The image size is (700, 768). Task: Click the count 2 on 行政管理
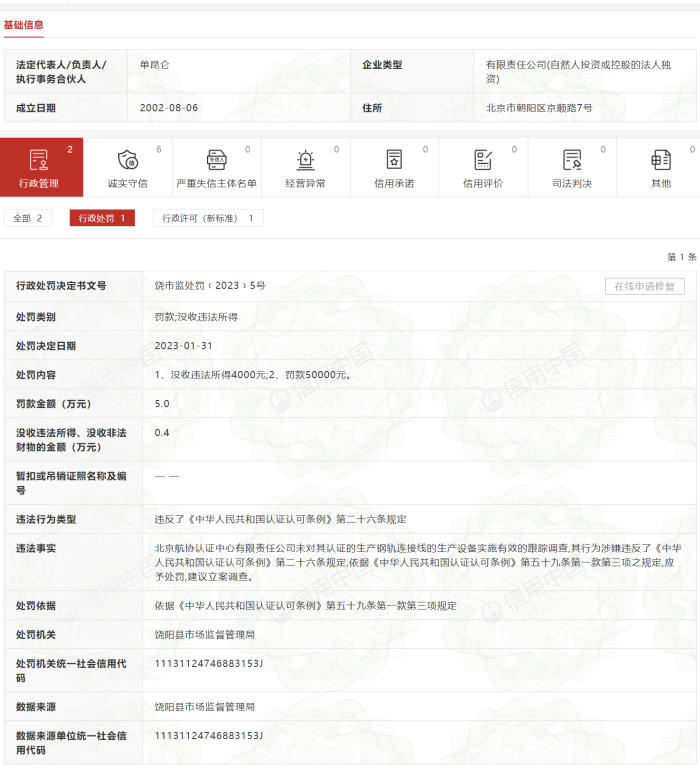tap(70, 149)
